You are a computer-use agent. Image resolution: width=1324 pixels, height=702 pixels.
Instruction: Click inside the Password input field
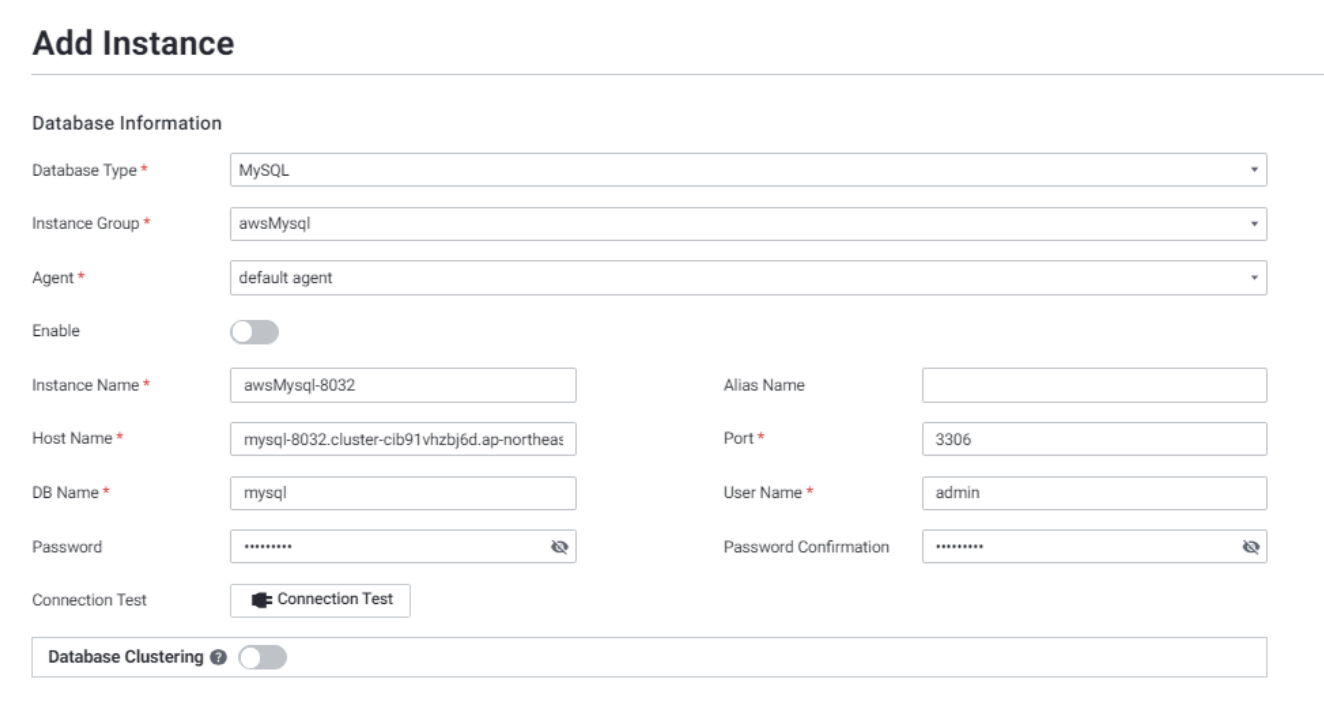[x=390, y=547]
